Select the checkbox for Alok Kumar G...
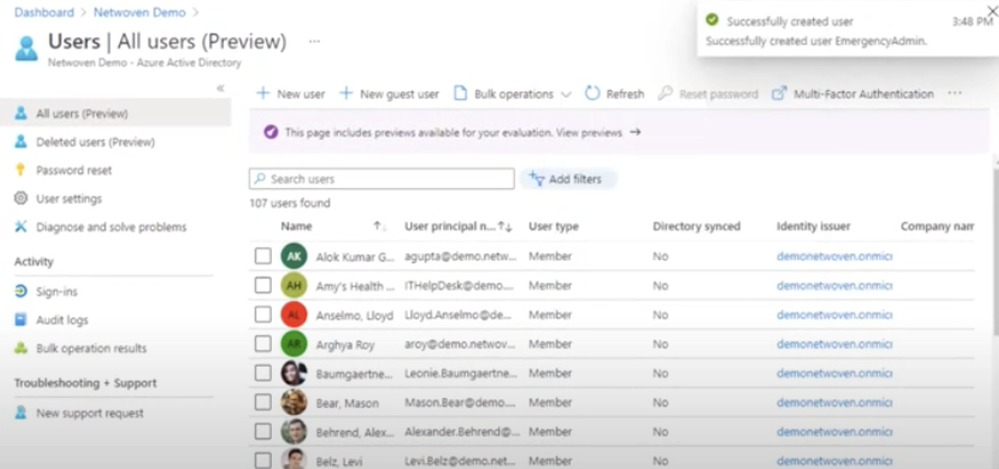 (x=263, y=256)
